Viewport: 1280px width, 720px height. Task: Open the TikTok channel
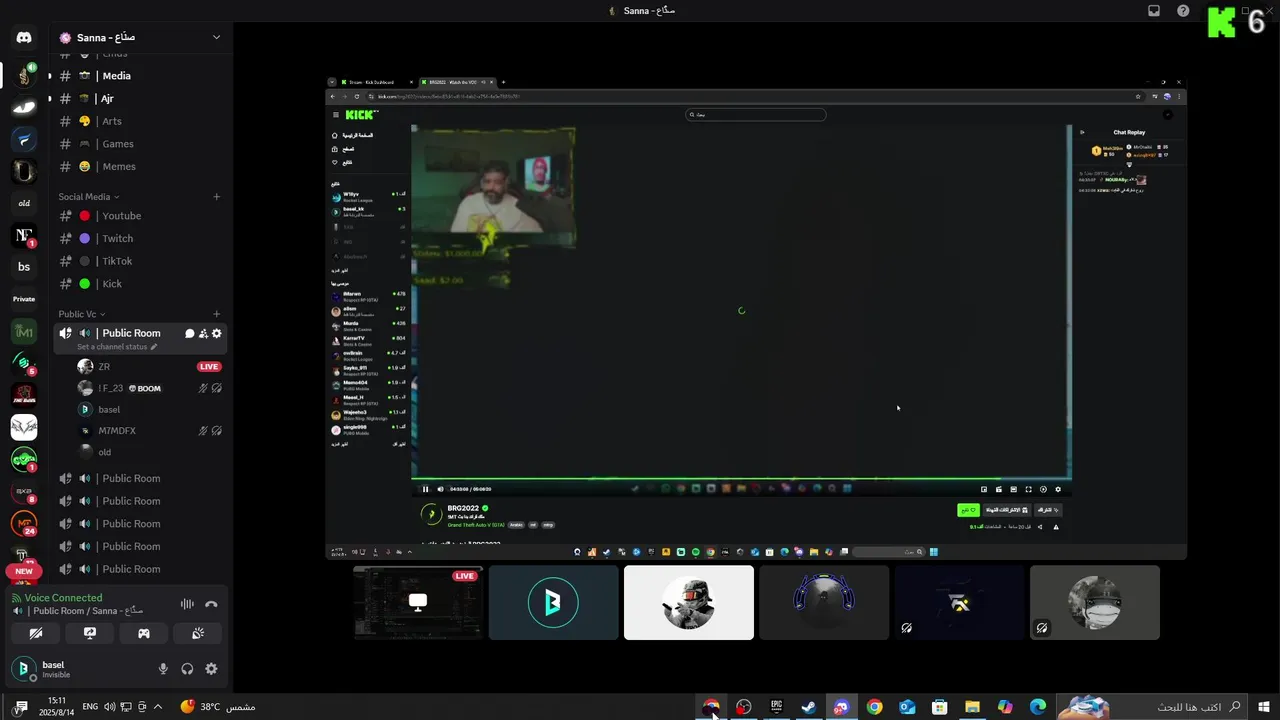tap(140, 261)
